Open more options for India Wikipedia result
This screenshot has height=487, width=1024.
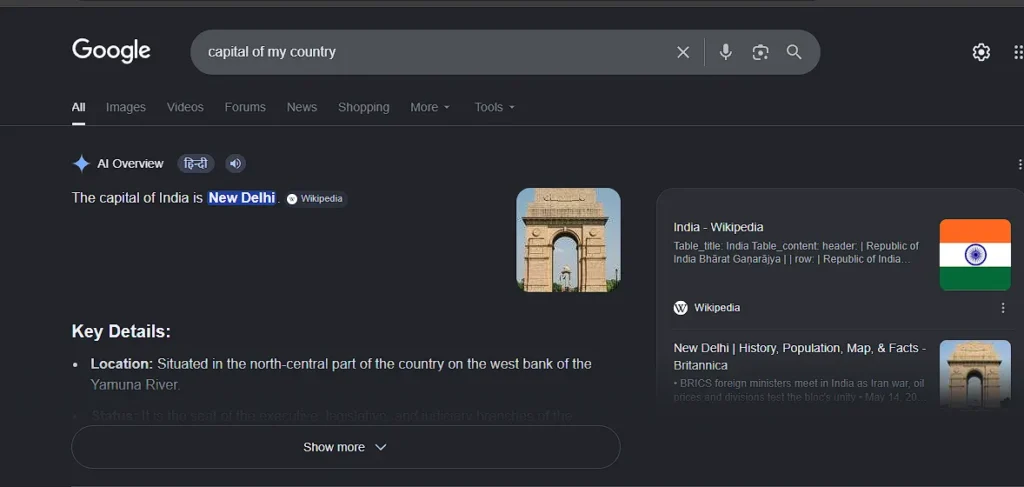click(x=1003, y=307)
